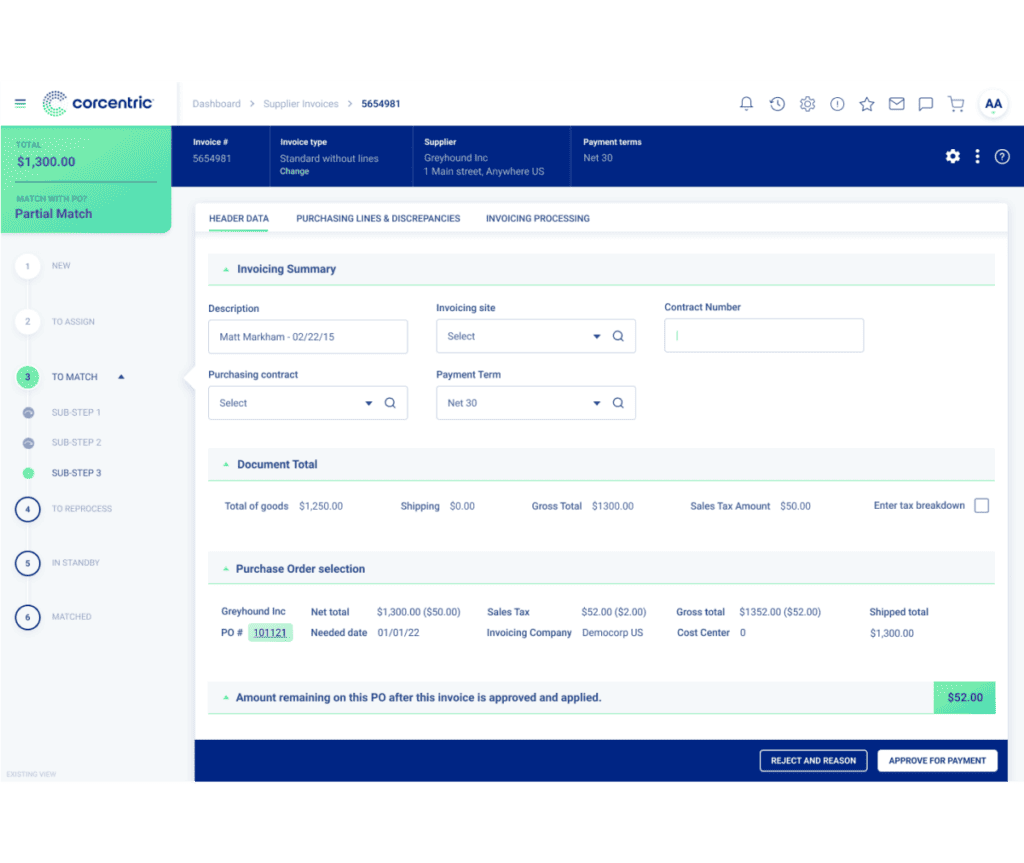
Task: Enable the Enter tax breakdown checkbox
Action: (981, 506)
